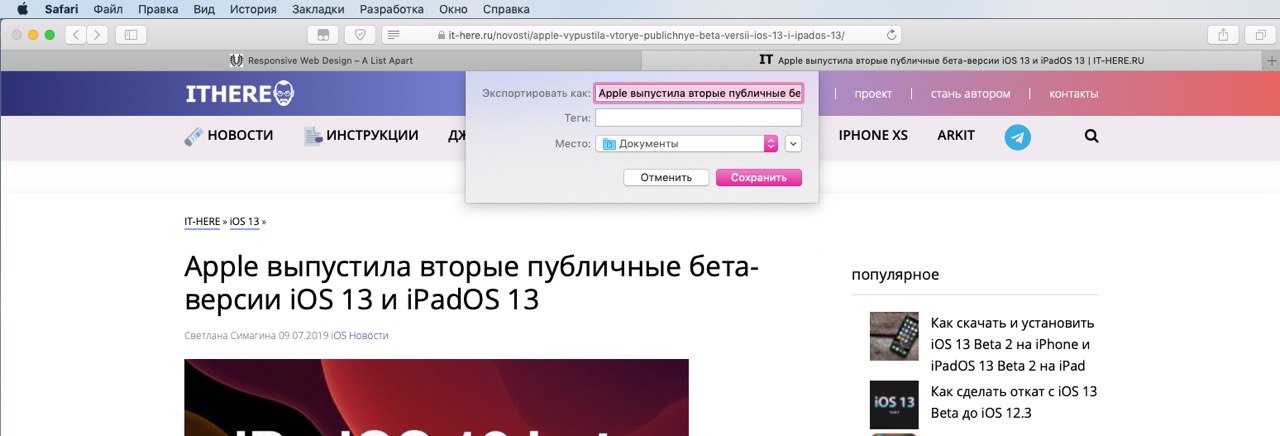Click the Safari back navigation arrow

pos(76,35)
